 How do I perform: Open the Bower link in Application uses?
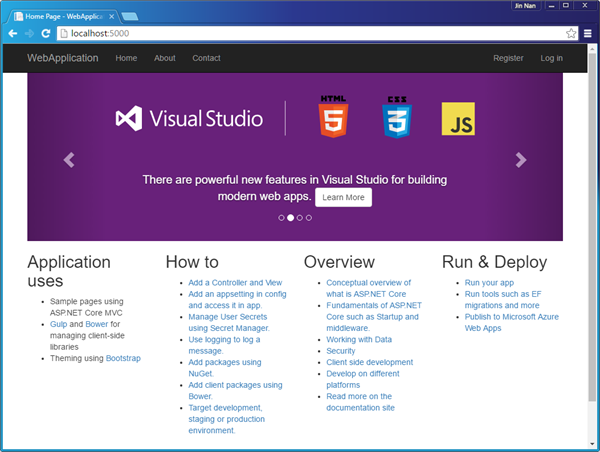(x=97, y=324)
